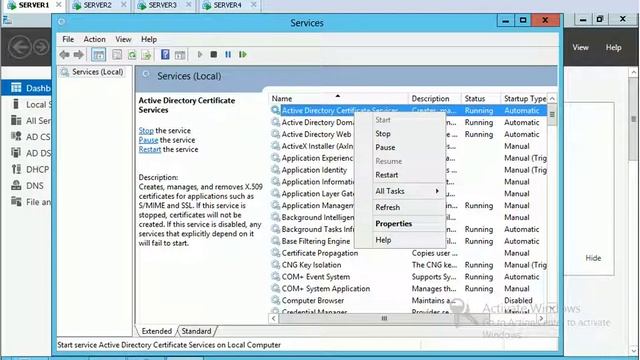Select the COM+ System Application service row
640x360 pixels.
[x=408, y=289]
